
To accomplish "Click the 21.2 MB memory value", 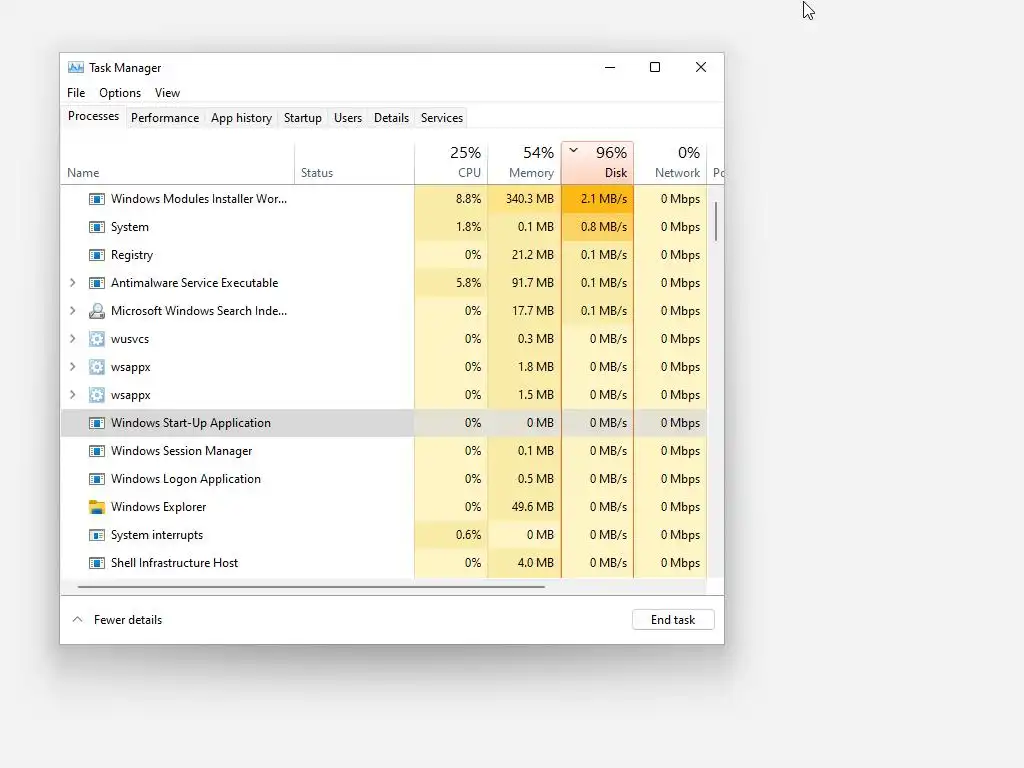I will coord(532,255).
